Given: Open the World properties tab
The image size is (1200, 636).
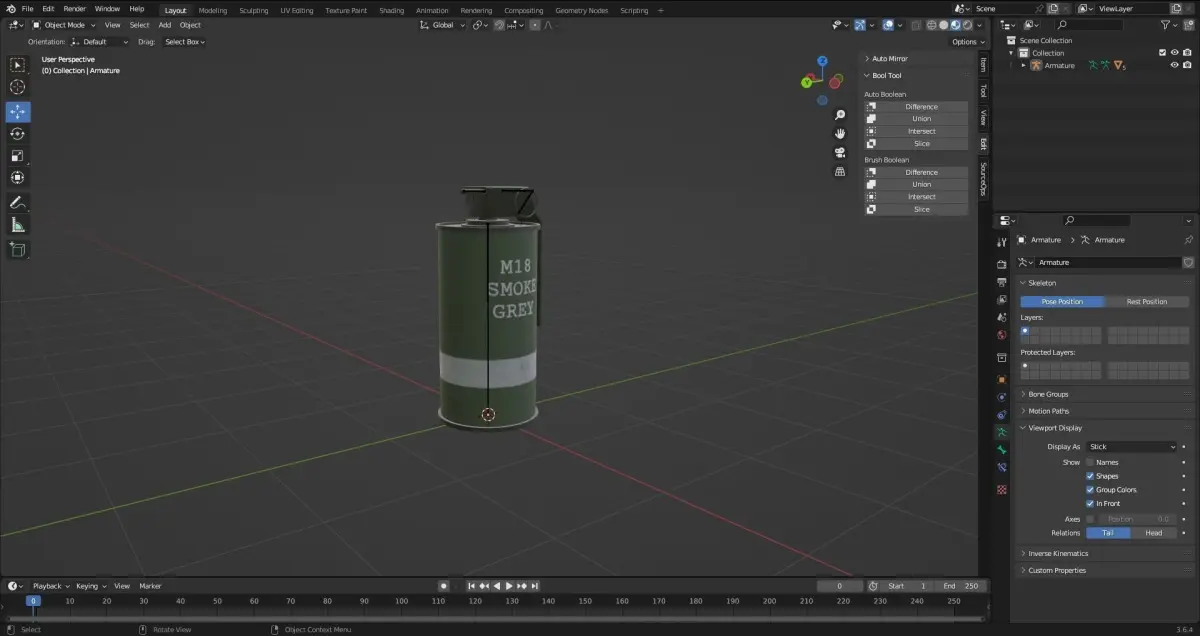Looking at the screenshot, I should [1002, 335].
